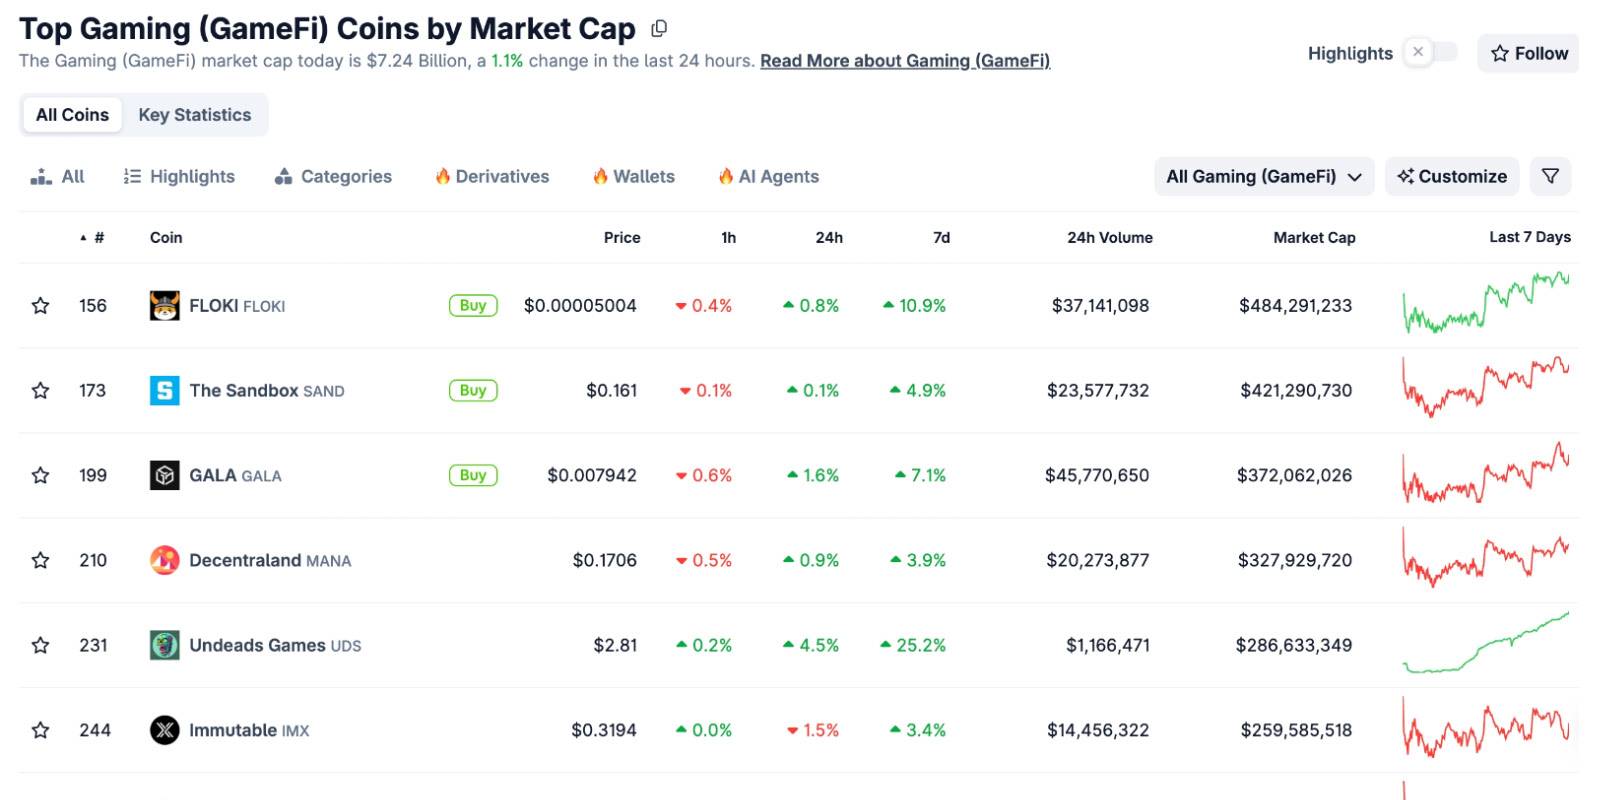Copy the page title using the copy icon

[659, 29]
